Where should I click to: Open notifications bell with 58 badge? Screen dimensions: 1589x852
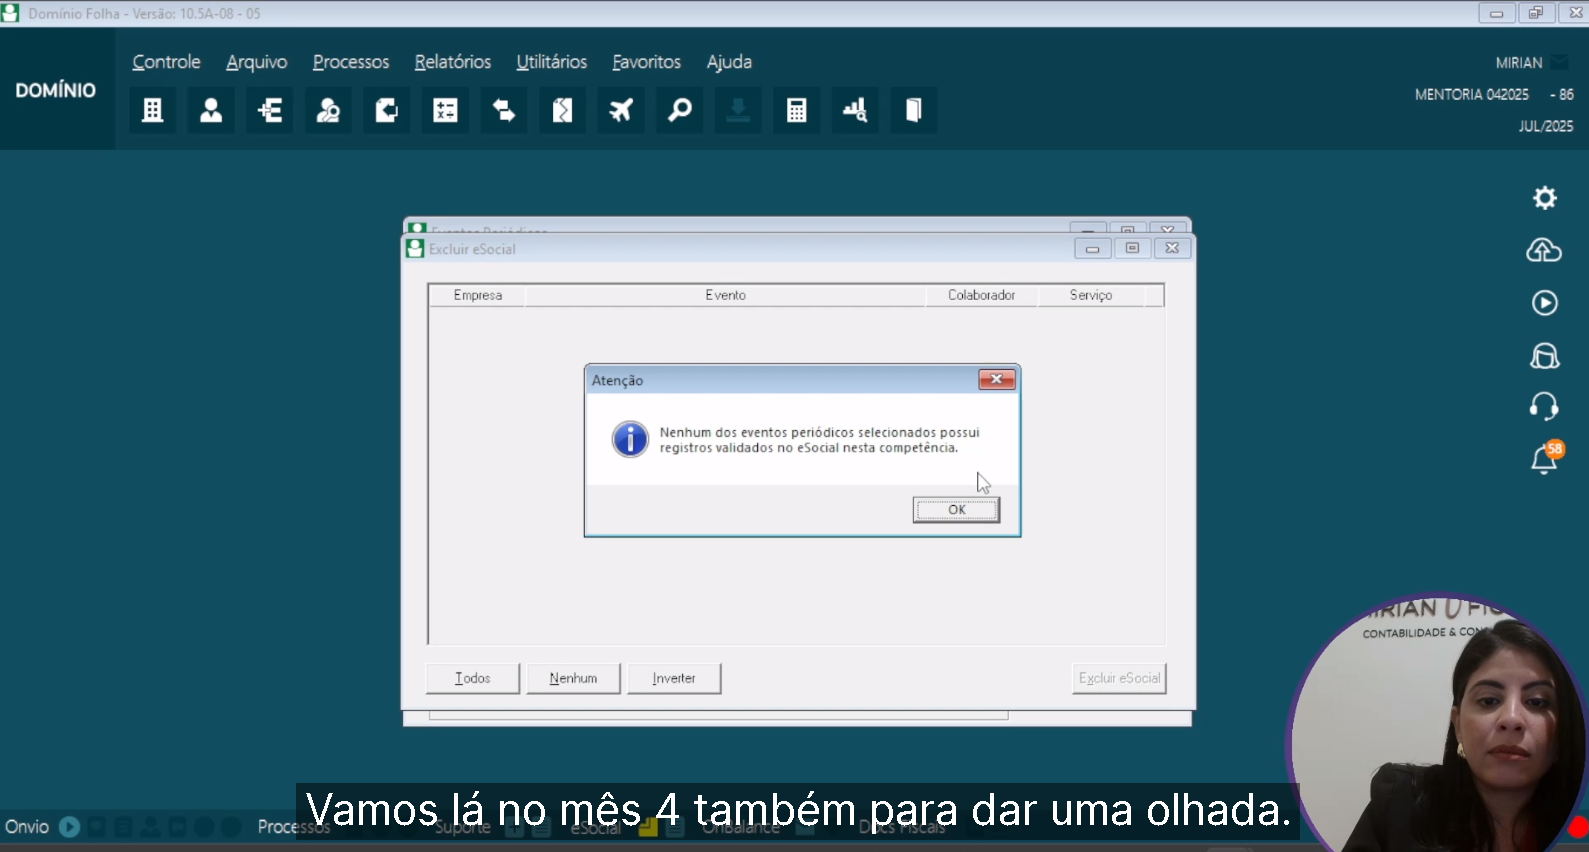coord(1545,458)
